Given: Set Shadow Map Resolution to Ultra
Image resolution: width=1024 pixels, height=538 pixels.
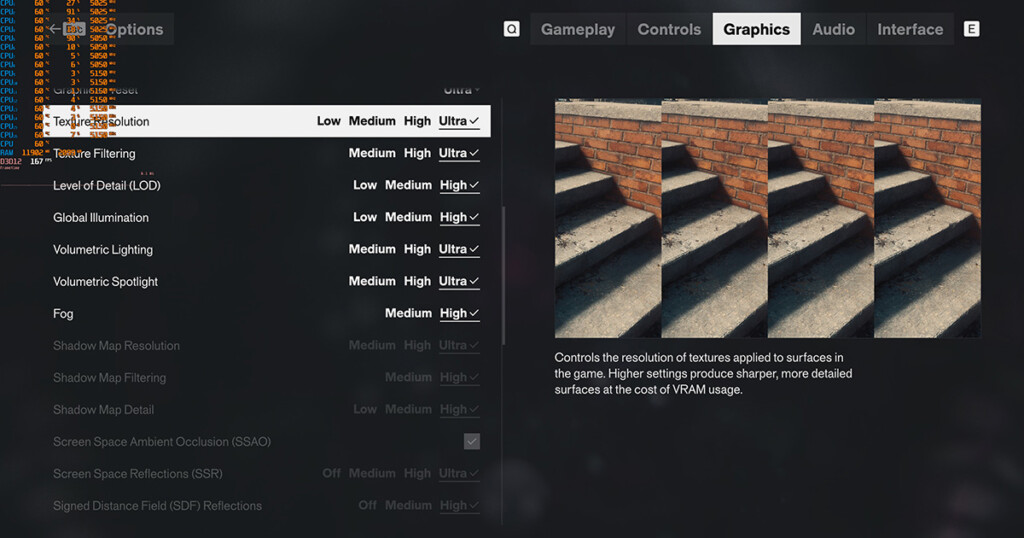Looking at the screenshot, I should [459, 345].
